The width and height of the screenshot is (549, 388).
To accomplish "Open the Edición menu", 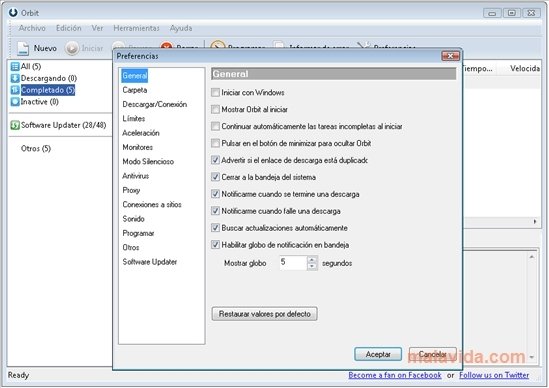I will [x=69, y=28].
